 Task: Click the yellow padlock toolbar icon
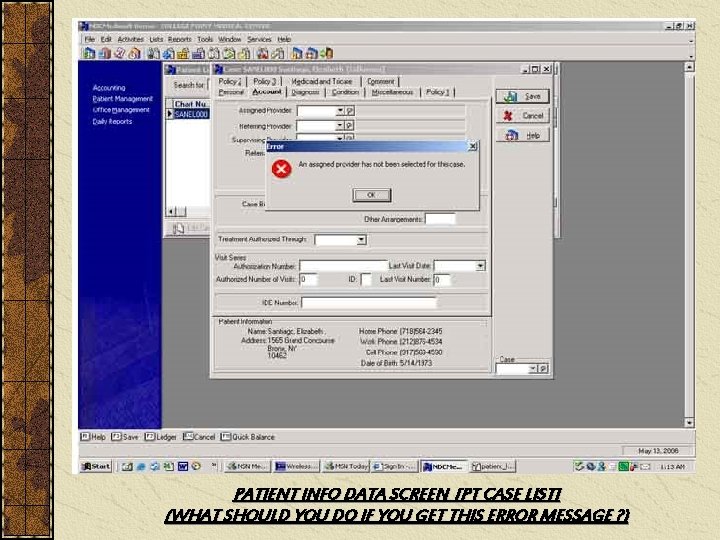[183, 54]
